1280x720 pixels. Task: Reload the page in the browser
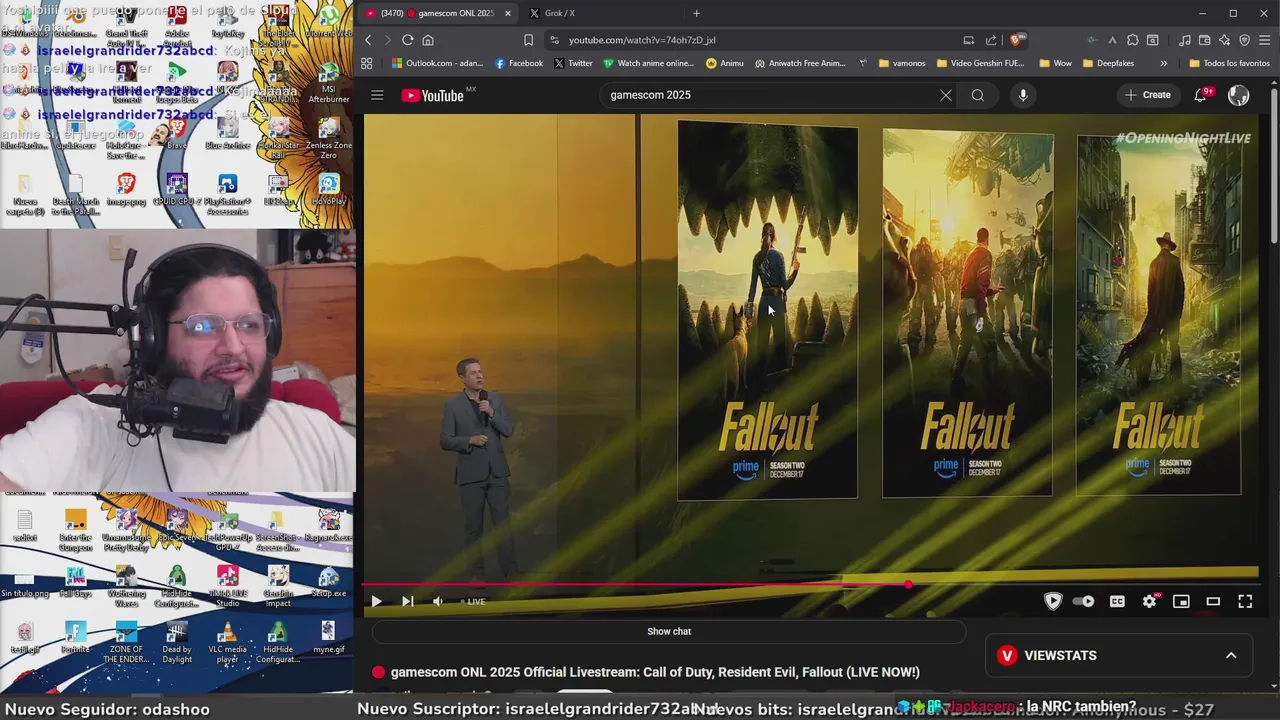click(x=407, y=40)
